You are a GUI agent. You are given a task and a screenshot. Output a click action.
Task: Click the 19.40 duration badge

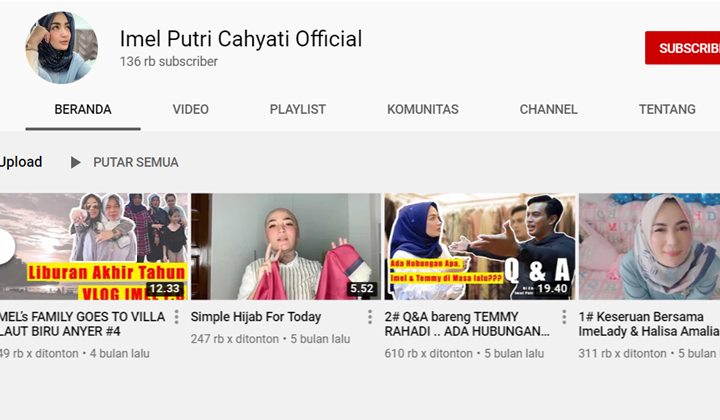click(552, 289)
